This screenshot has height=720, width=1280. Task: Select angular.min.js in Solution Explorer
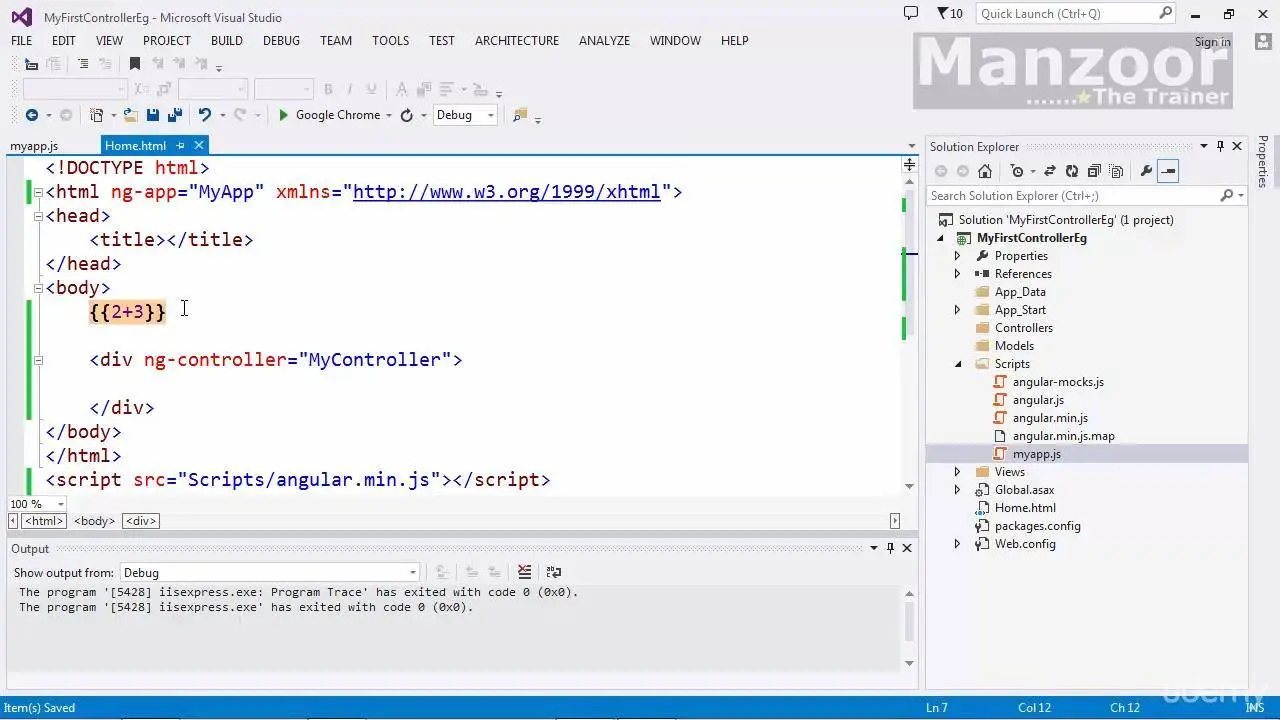pyautogui.click(x=1050, y=418)
